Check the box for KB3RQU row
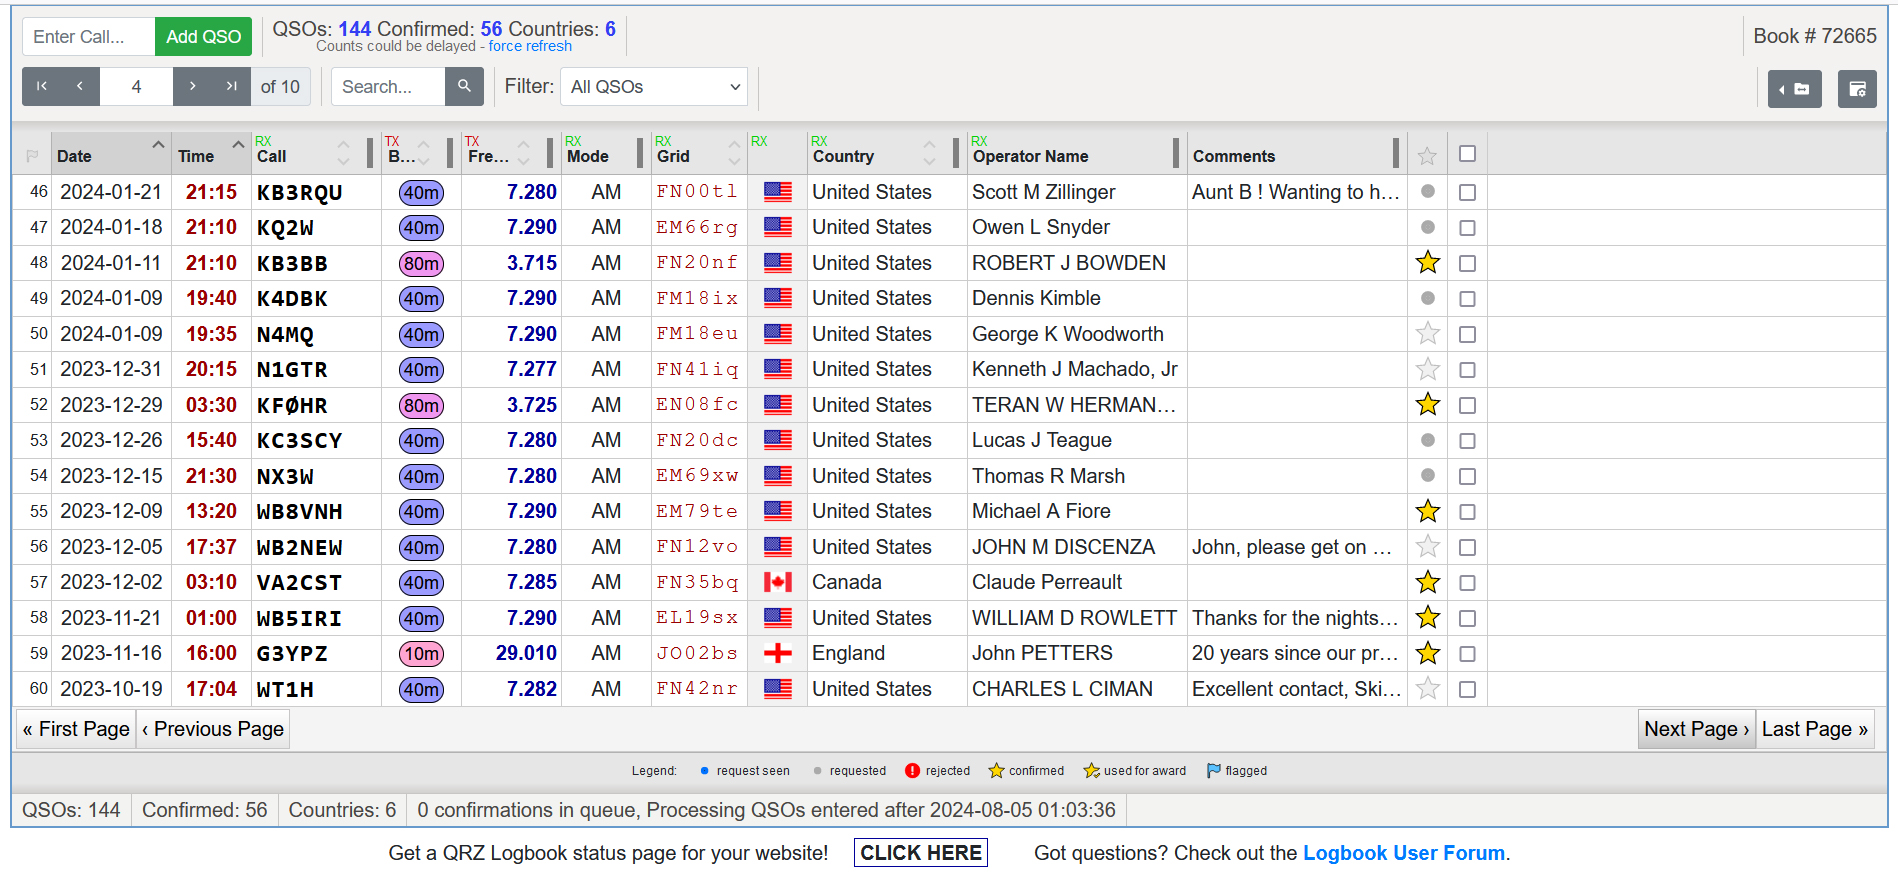1898x889 pixels. [x=1467, y=192]
